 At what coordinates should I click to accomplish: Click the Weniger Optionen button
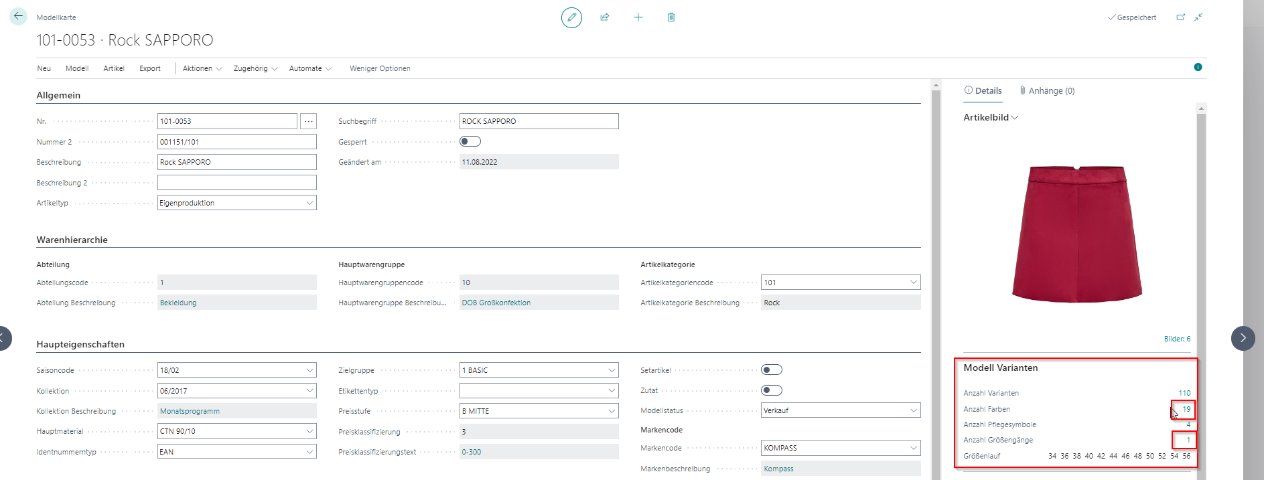pos(379,68)
